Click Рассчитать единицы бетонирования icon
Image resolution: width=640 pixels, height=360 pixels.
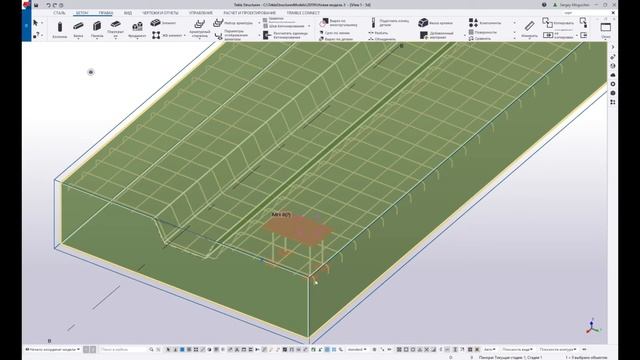coord(267,36)
